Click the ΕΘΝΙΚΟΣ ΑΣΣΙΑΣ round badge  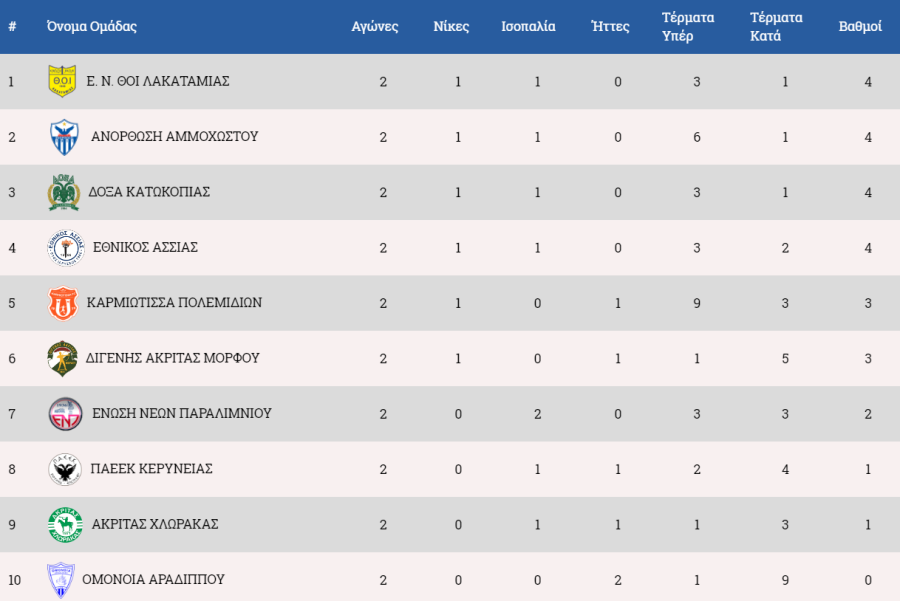pyautogui.click(x=66, y=248)
